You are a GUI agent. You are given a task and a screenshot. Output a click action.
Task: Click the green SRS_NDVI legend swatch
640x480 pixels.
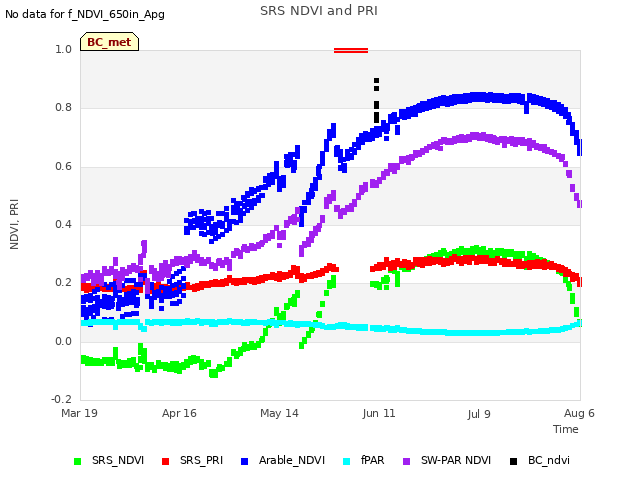coord(78,461)
